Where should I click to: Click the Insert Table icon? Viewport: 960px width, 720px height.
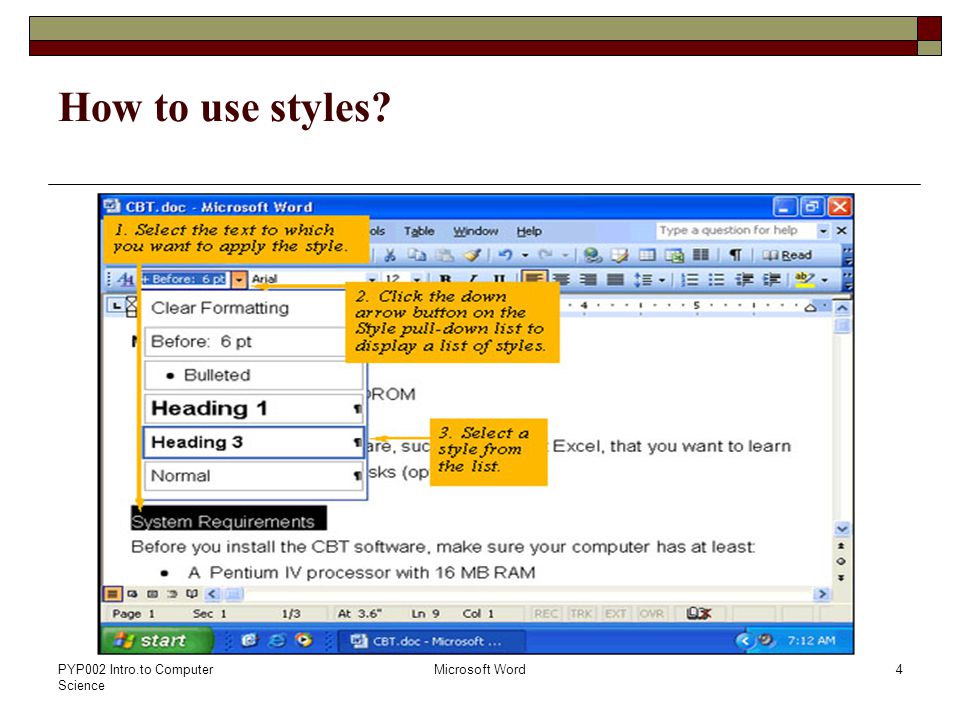click(647, 255)
